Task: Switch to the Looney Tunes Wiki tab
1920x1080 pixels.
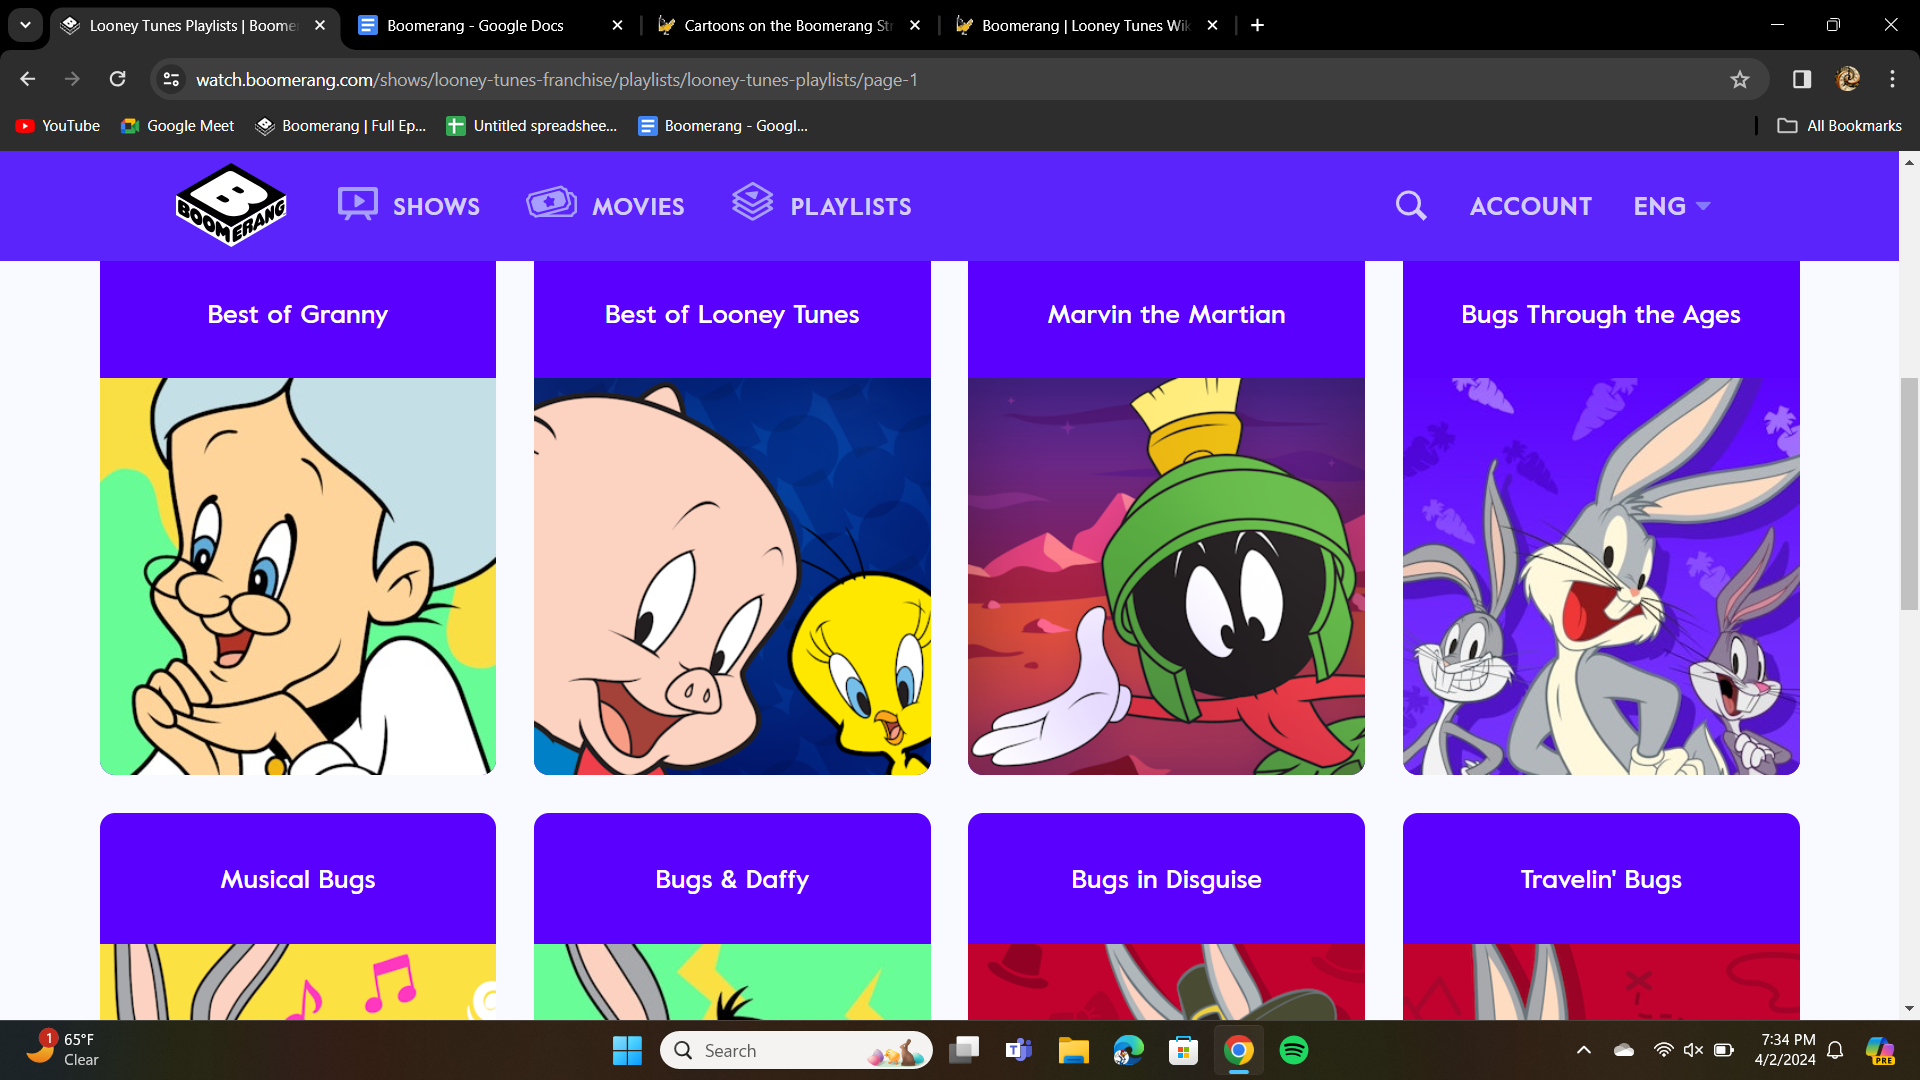Action: tap(1085, 25)
